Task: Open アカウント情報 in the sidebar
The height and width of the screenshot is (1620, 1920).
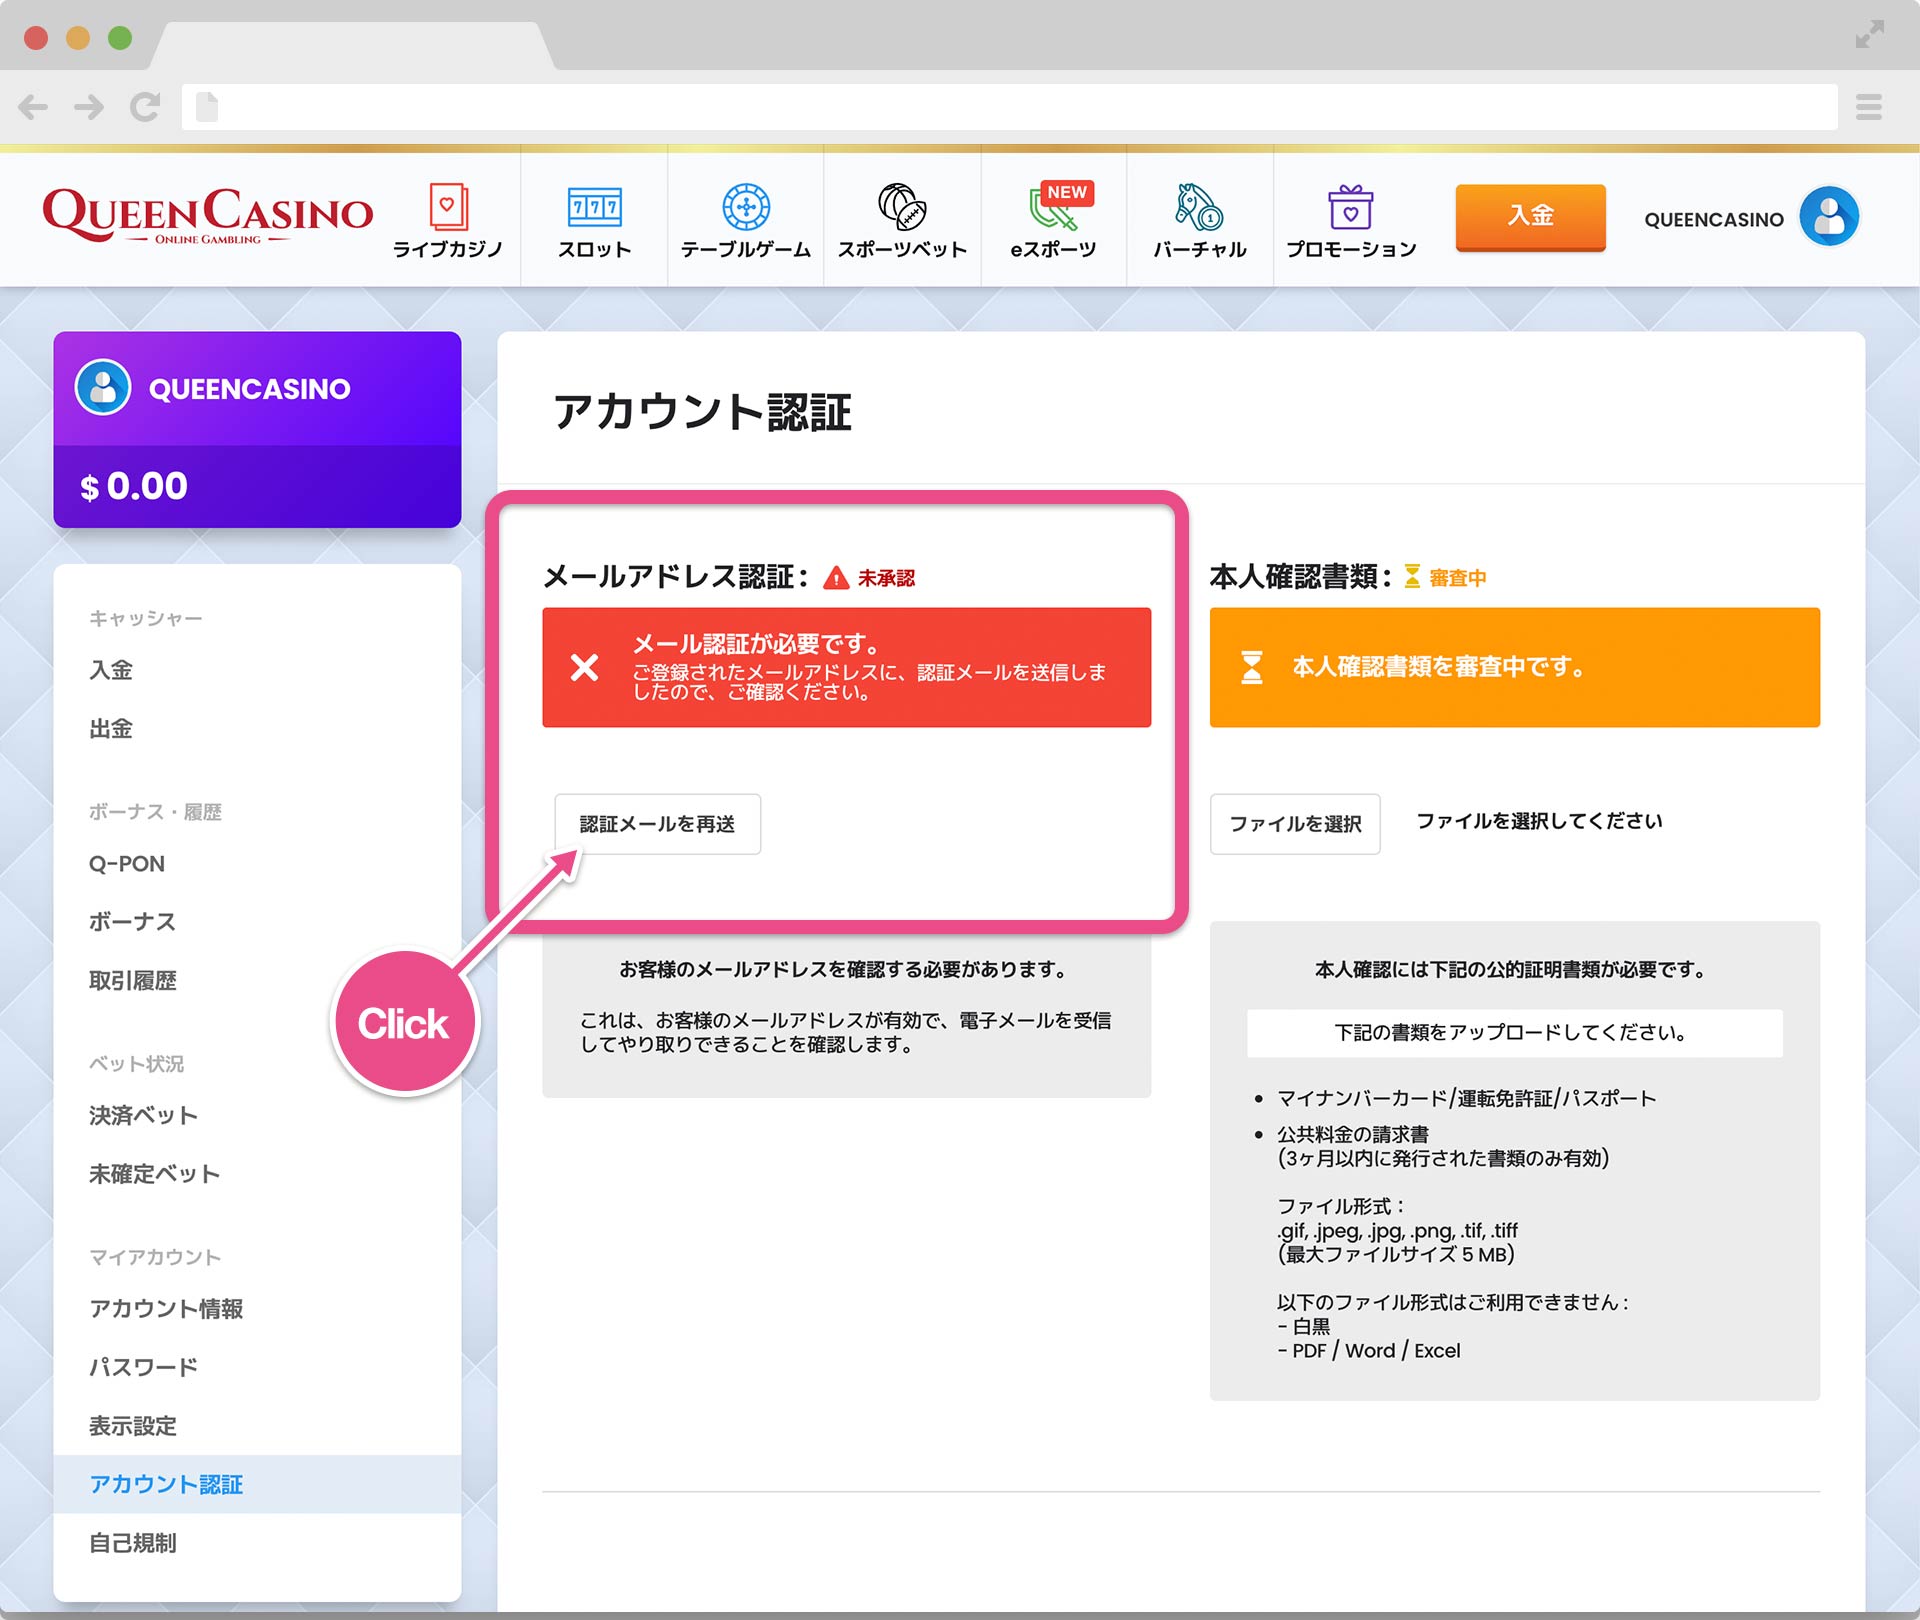Action: (x=166, y=1309)
